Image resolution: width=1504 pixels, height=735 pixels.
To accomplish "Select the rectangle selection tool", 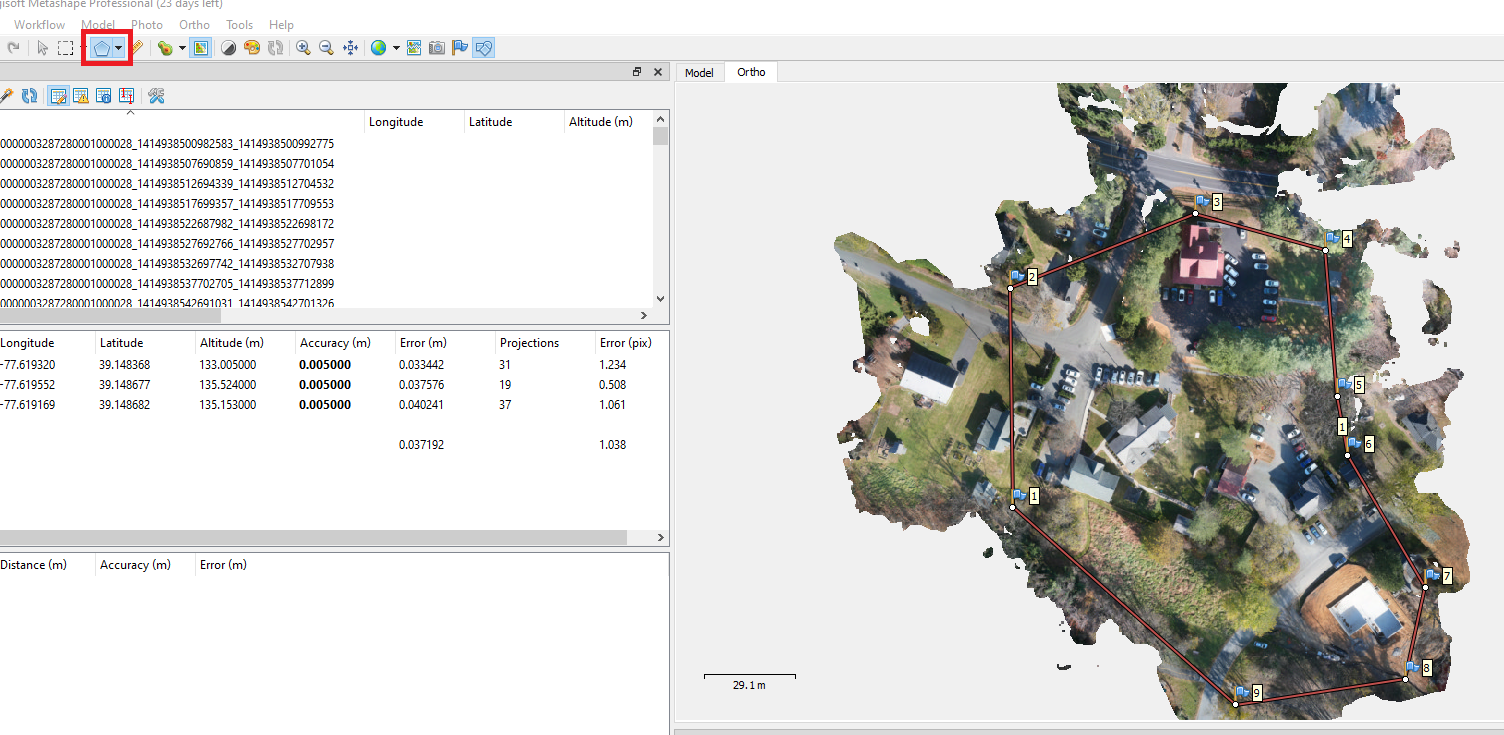I will (x=65, y=48).
